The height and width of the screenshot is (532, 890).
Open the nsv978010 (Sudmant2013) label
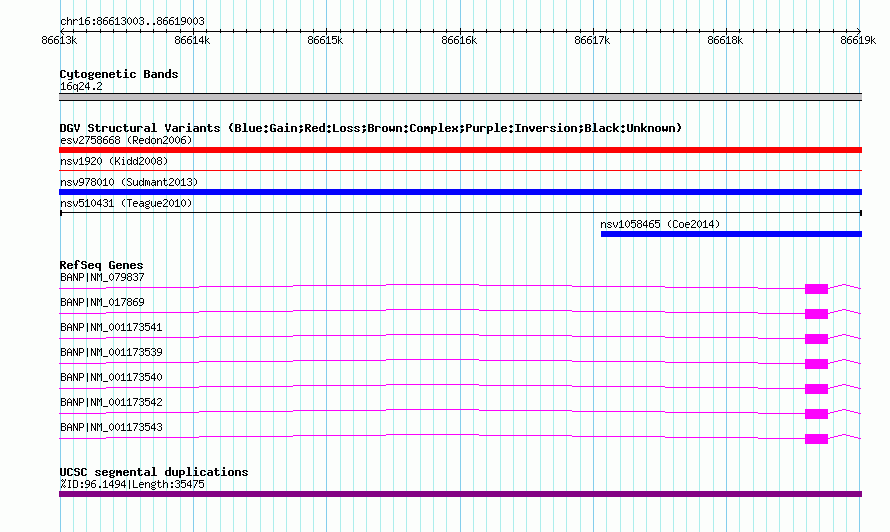129,182
